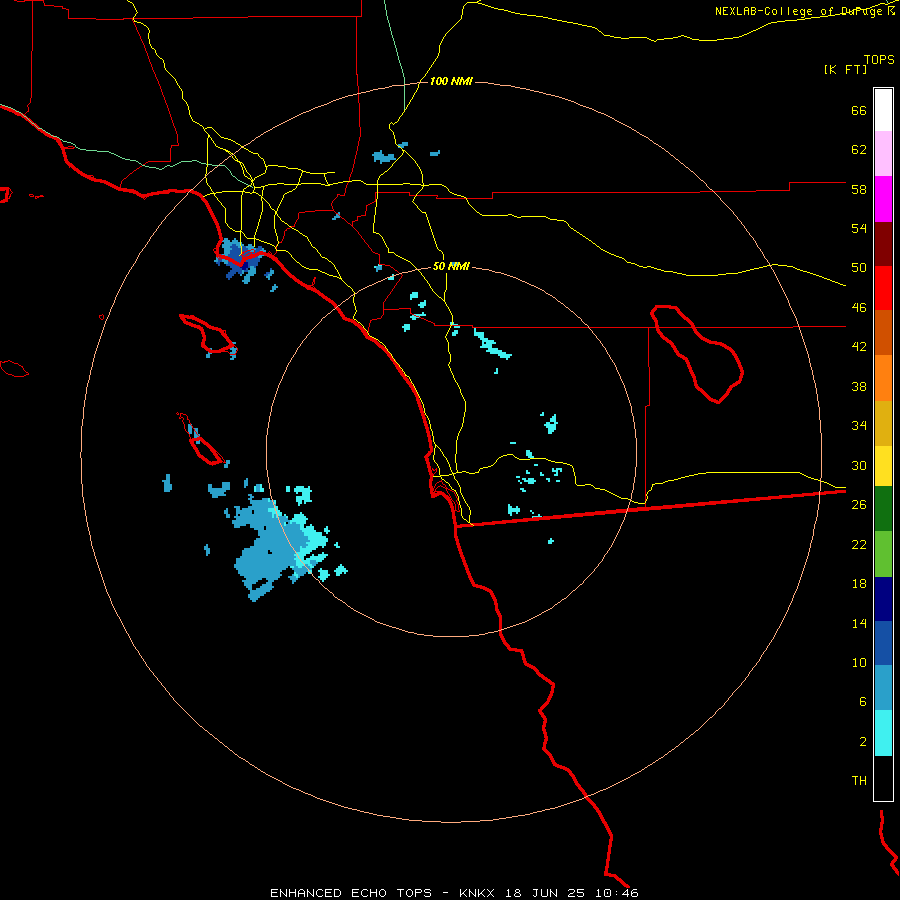Click the dark green legend swatch

(x=883, y=509)
